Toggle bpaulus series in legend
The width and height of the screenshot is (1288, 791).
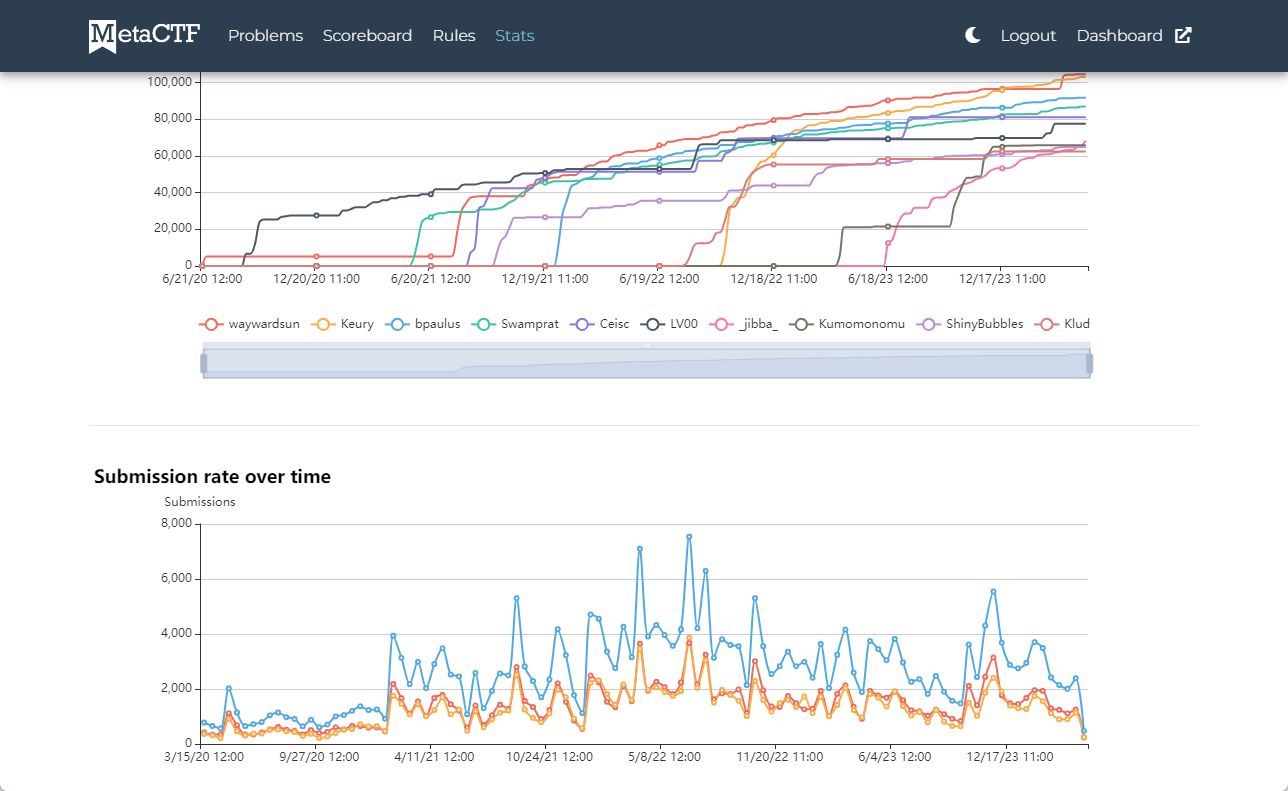[x=423, y=324]
